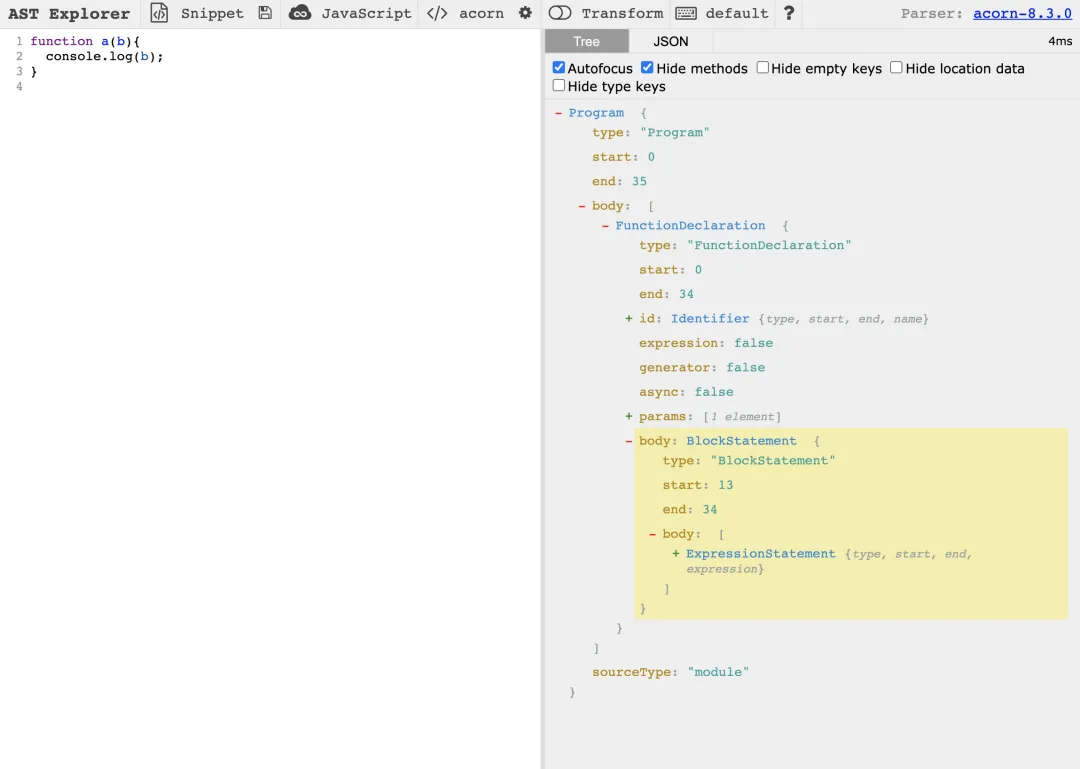1080x769 pixels.
Task: Click the save floppy disk icon
Action: click(265, 13)
